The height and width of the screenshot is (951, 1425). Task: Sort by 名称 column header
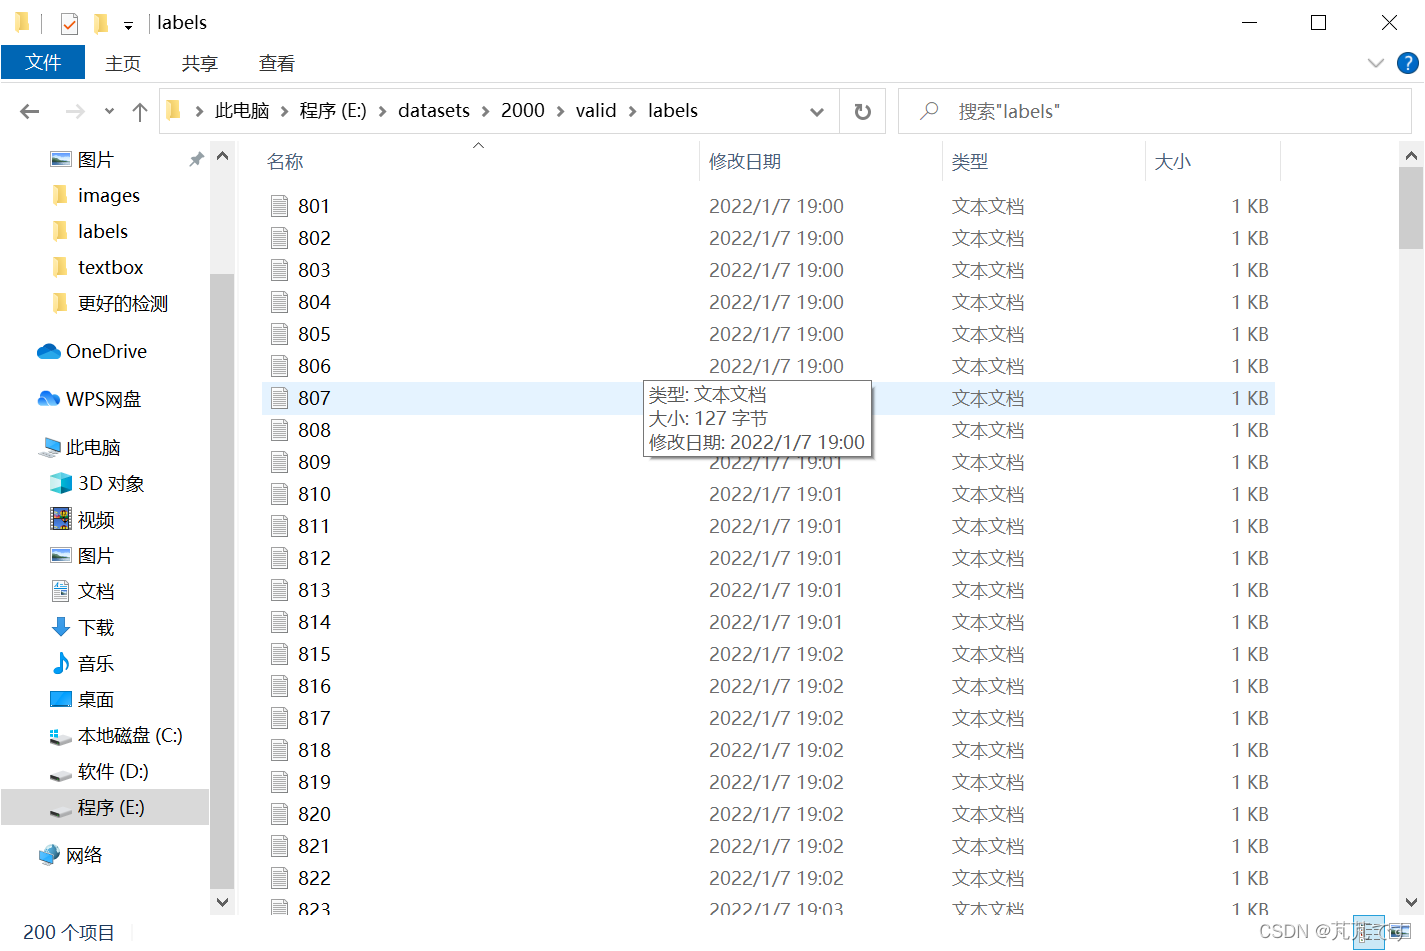285,162
